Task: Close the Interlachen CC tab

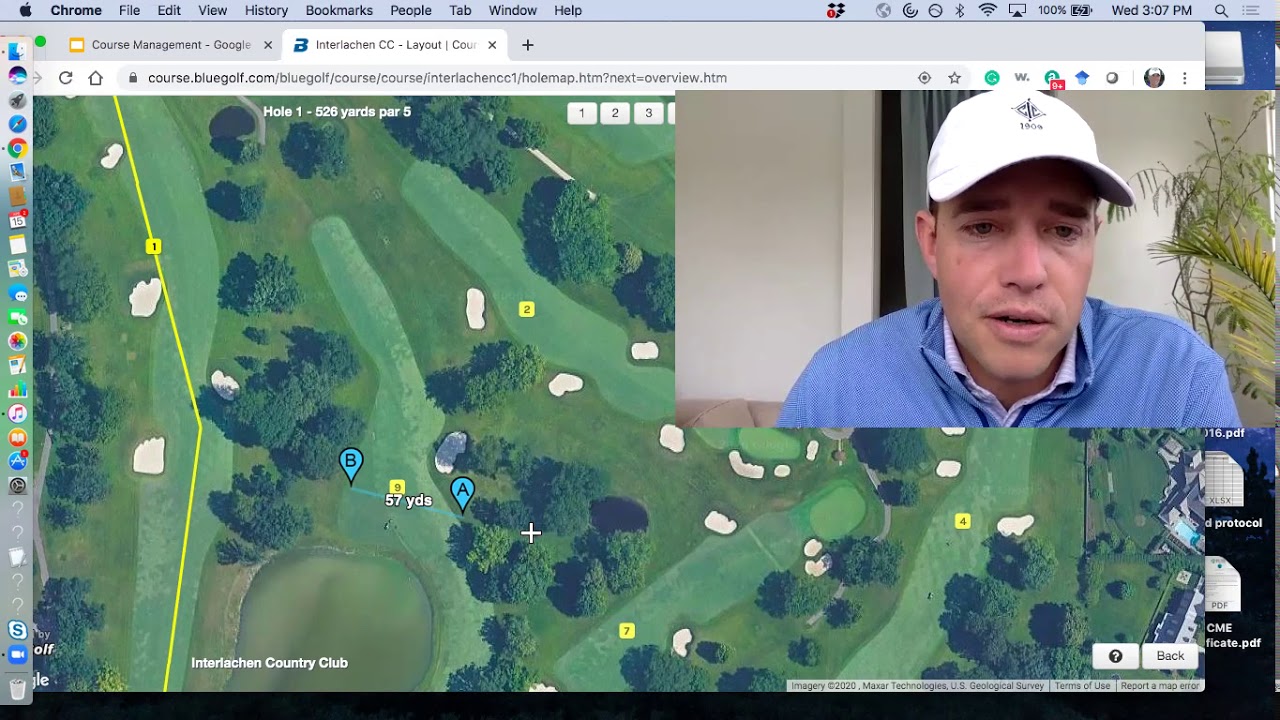Action: (493, 45)
